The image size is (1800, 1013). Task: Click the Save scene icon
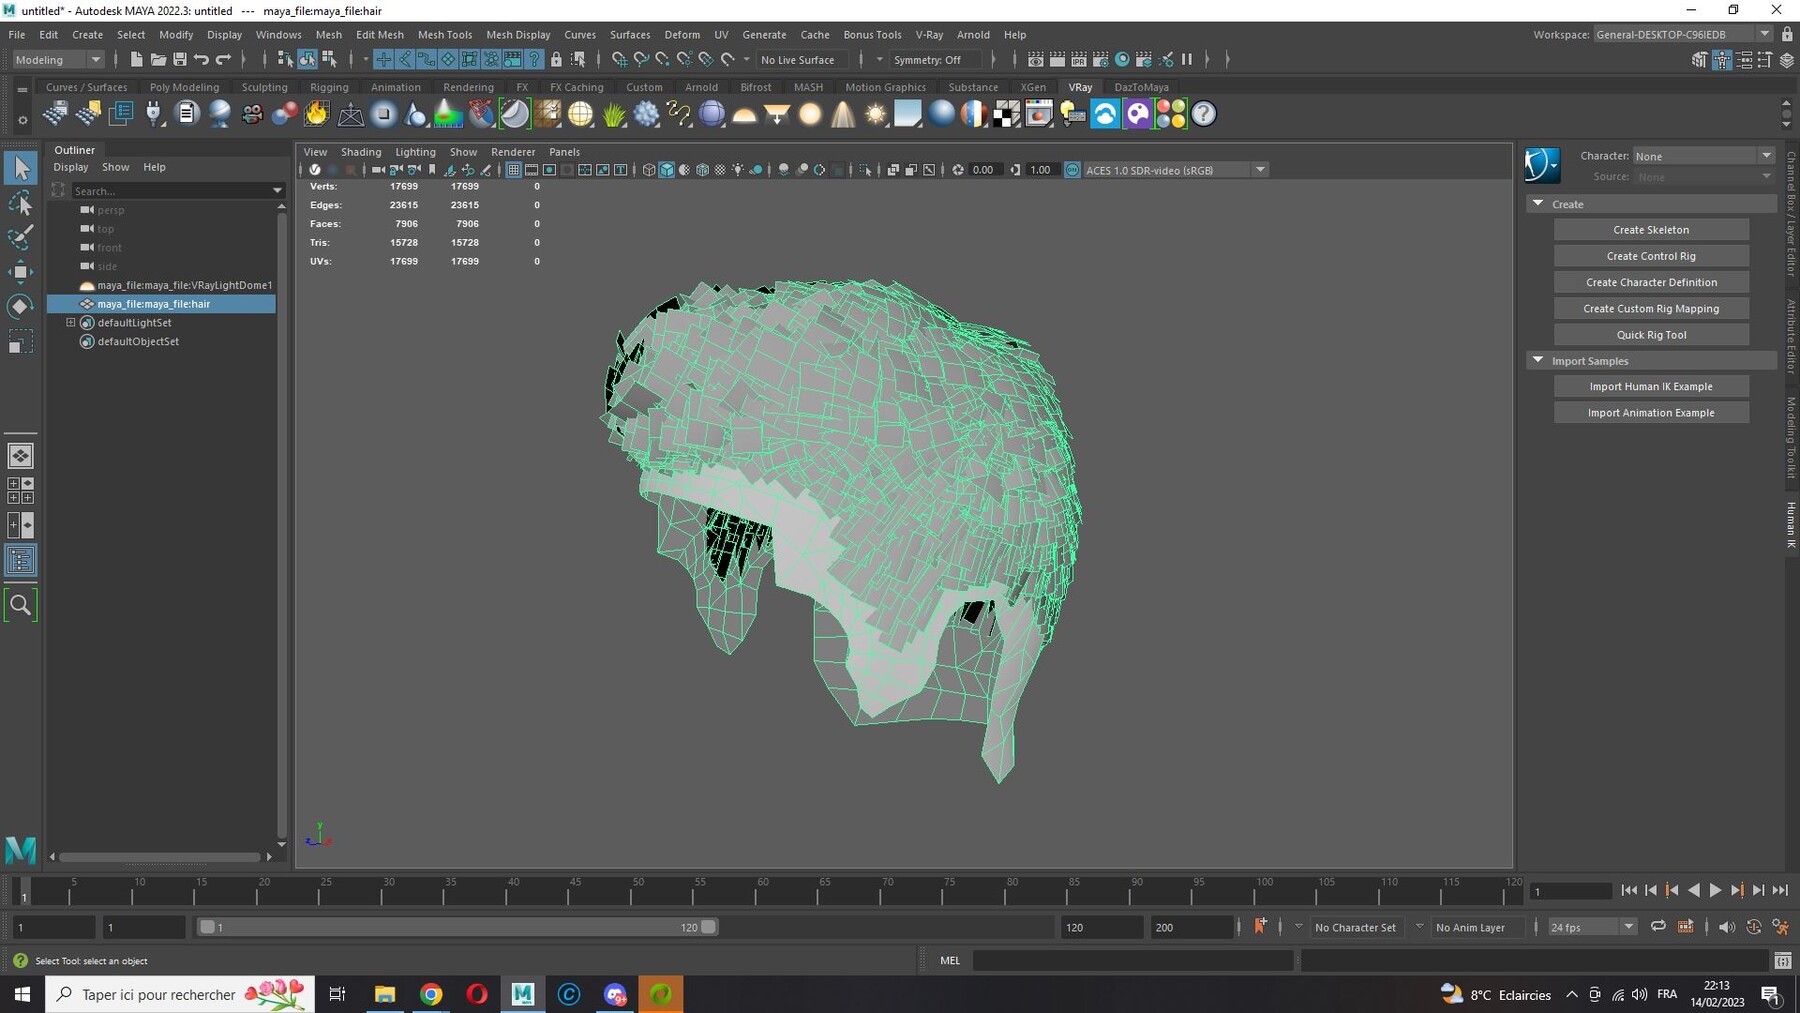[180, 59]
